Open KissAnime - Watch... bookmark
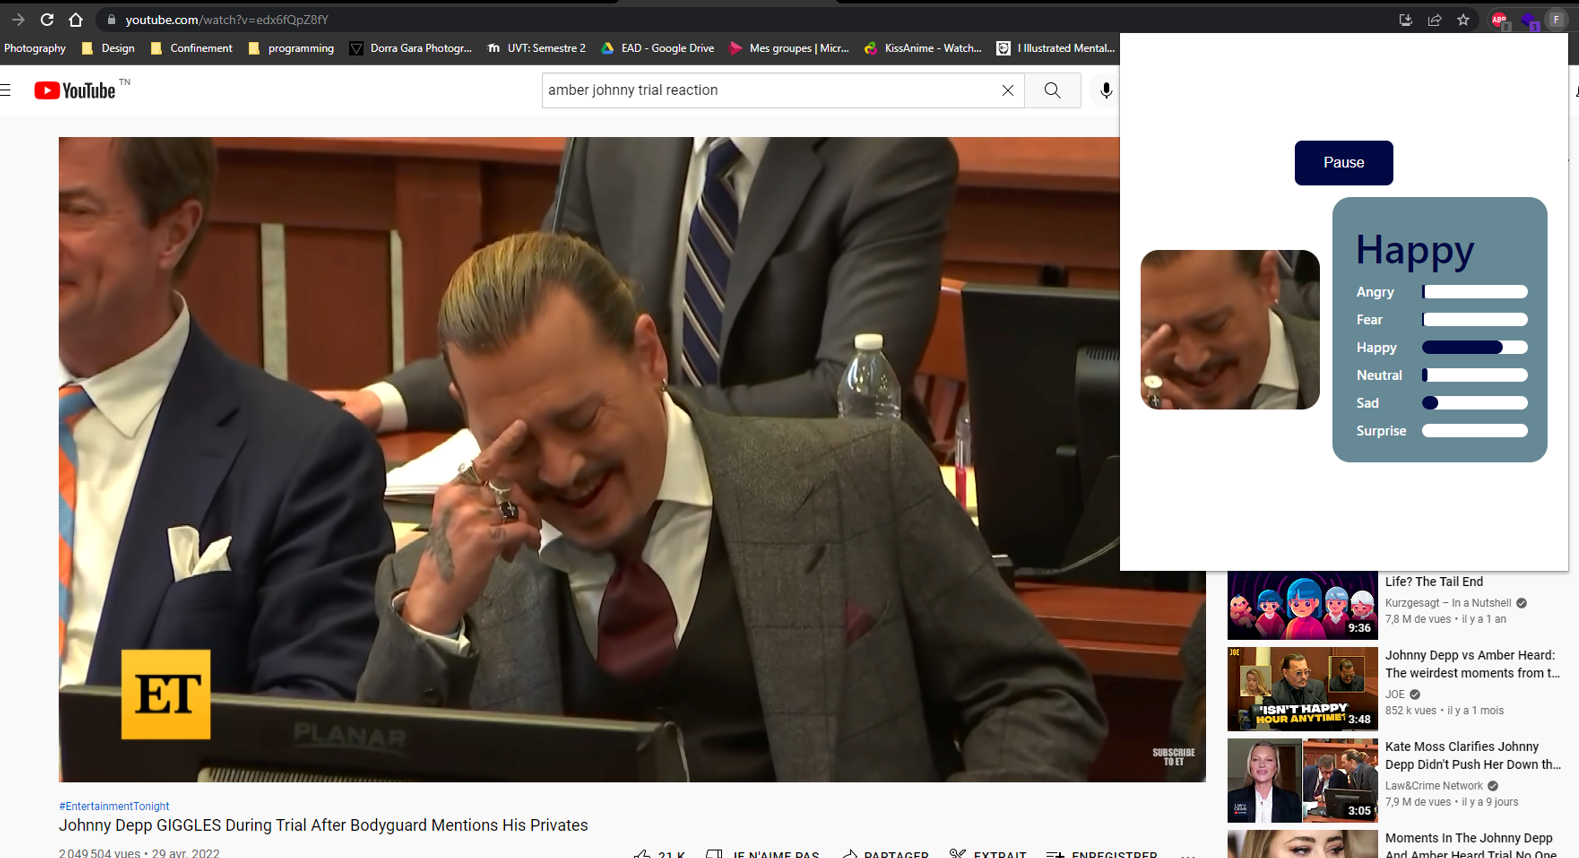The height and width of the screenshot is (858, 1579). click(x=923, y=48)
